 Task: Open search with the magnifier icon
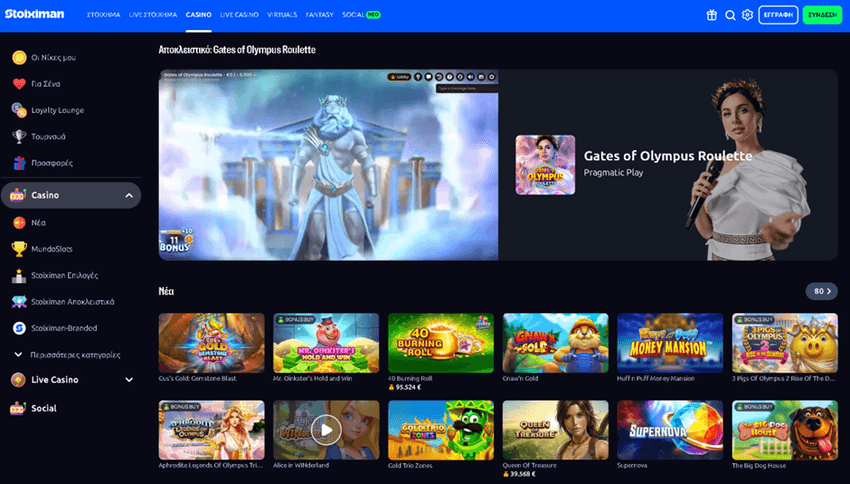(730, 15)
